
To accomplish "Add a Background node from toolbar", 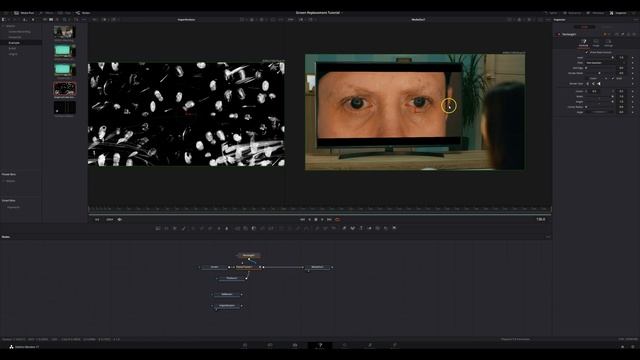I will [158, 228].
